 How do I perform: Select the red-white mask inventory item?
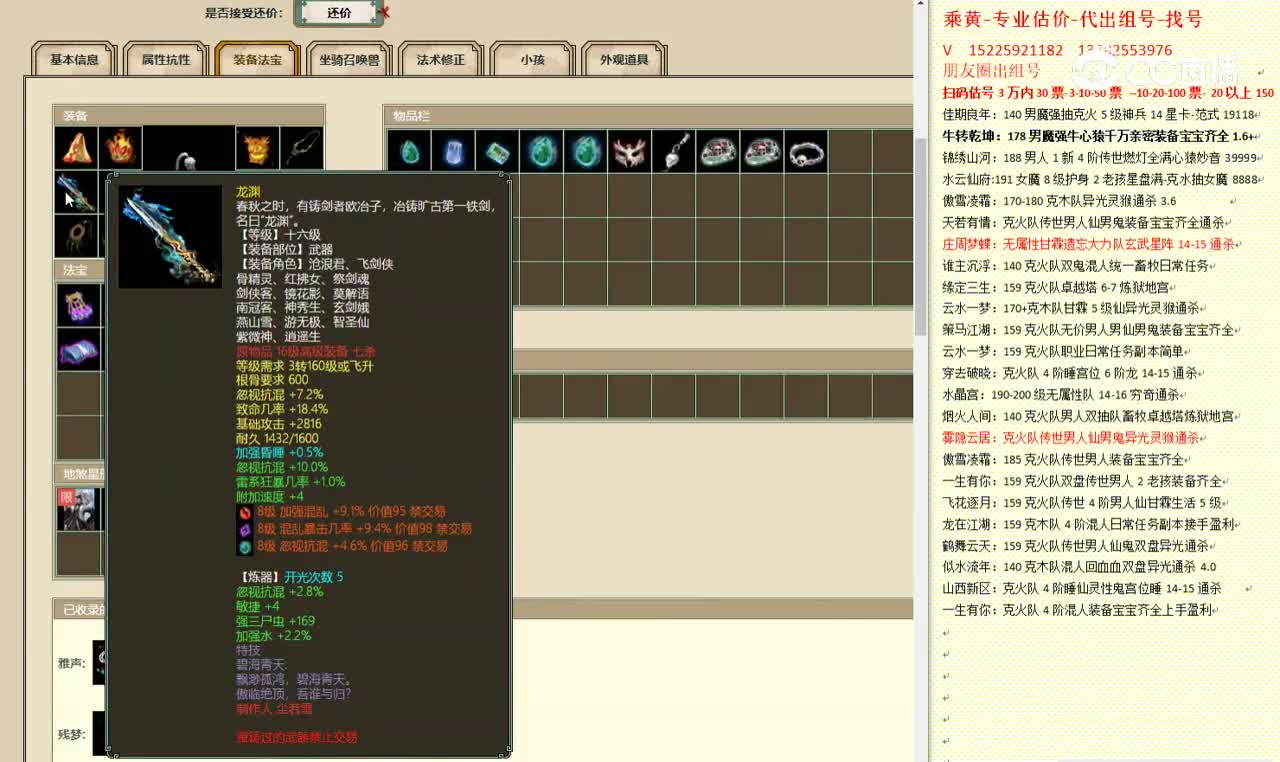629,152
